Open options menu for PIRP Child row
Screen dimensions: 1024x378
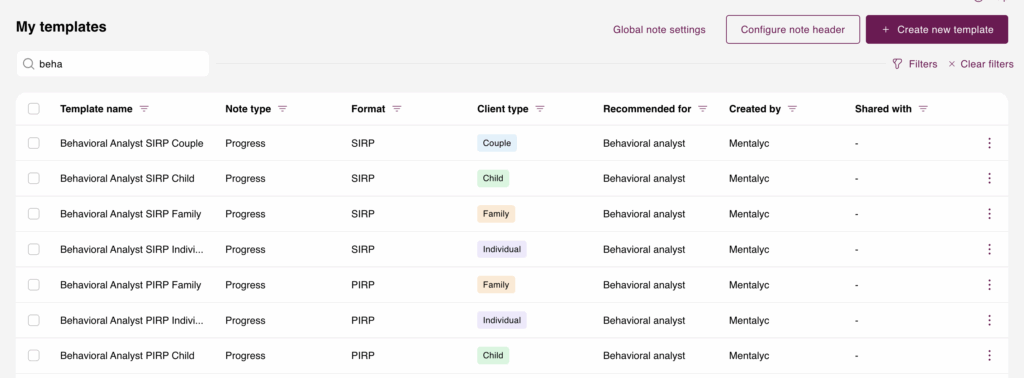(989, 355)
